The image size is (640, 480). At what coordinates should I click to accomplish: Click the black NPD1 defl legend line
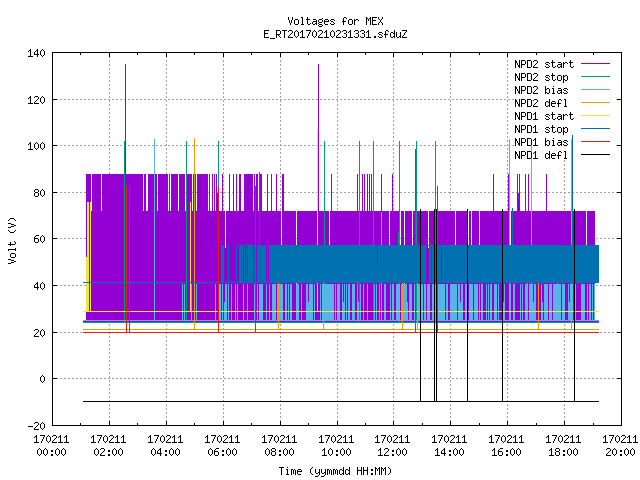point(595,155)
